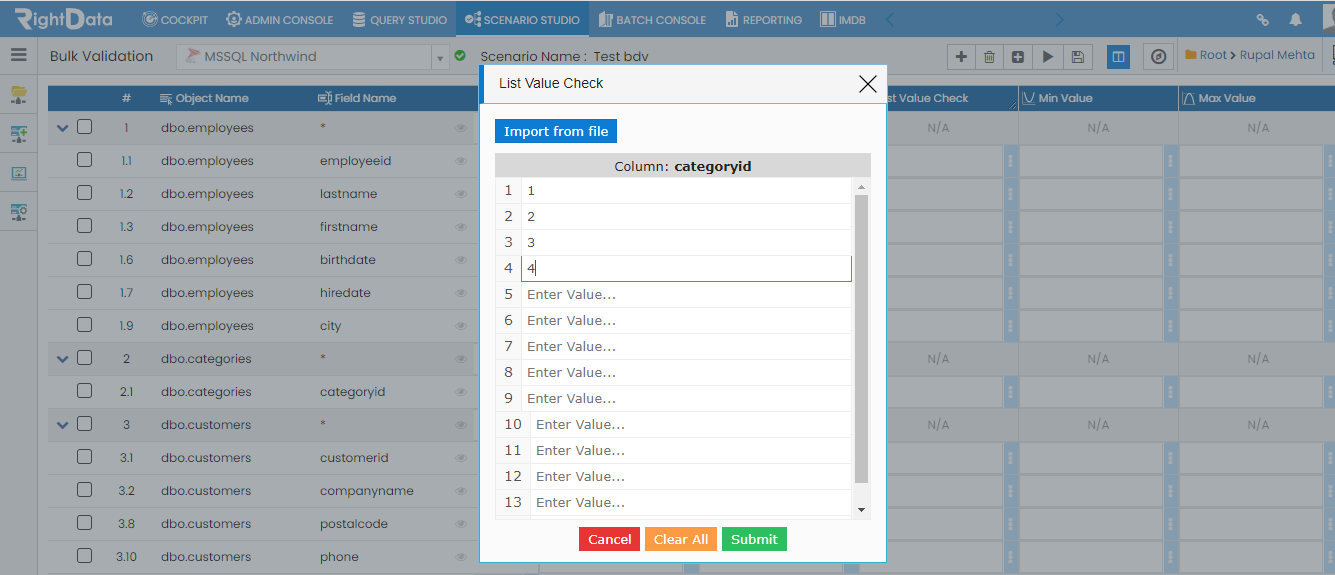The width and height of the screenshot is (1335, 575).
Task: Click the row 5 Enter Value field
Action: coord(686,294)
